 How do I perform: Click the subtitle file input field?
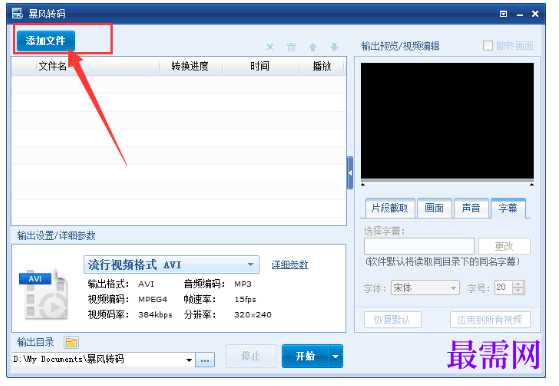tap(419, 246)
